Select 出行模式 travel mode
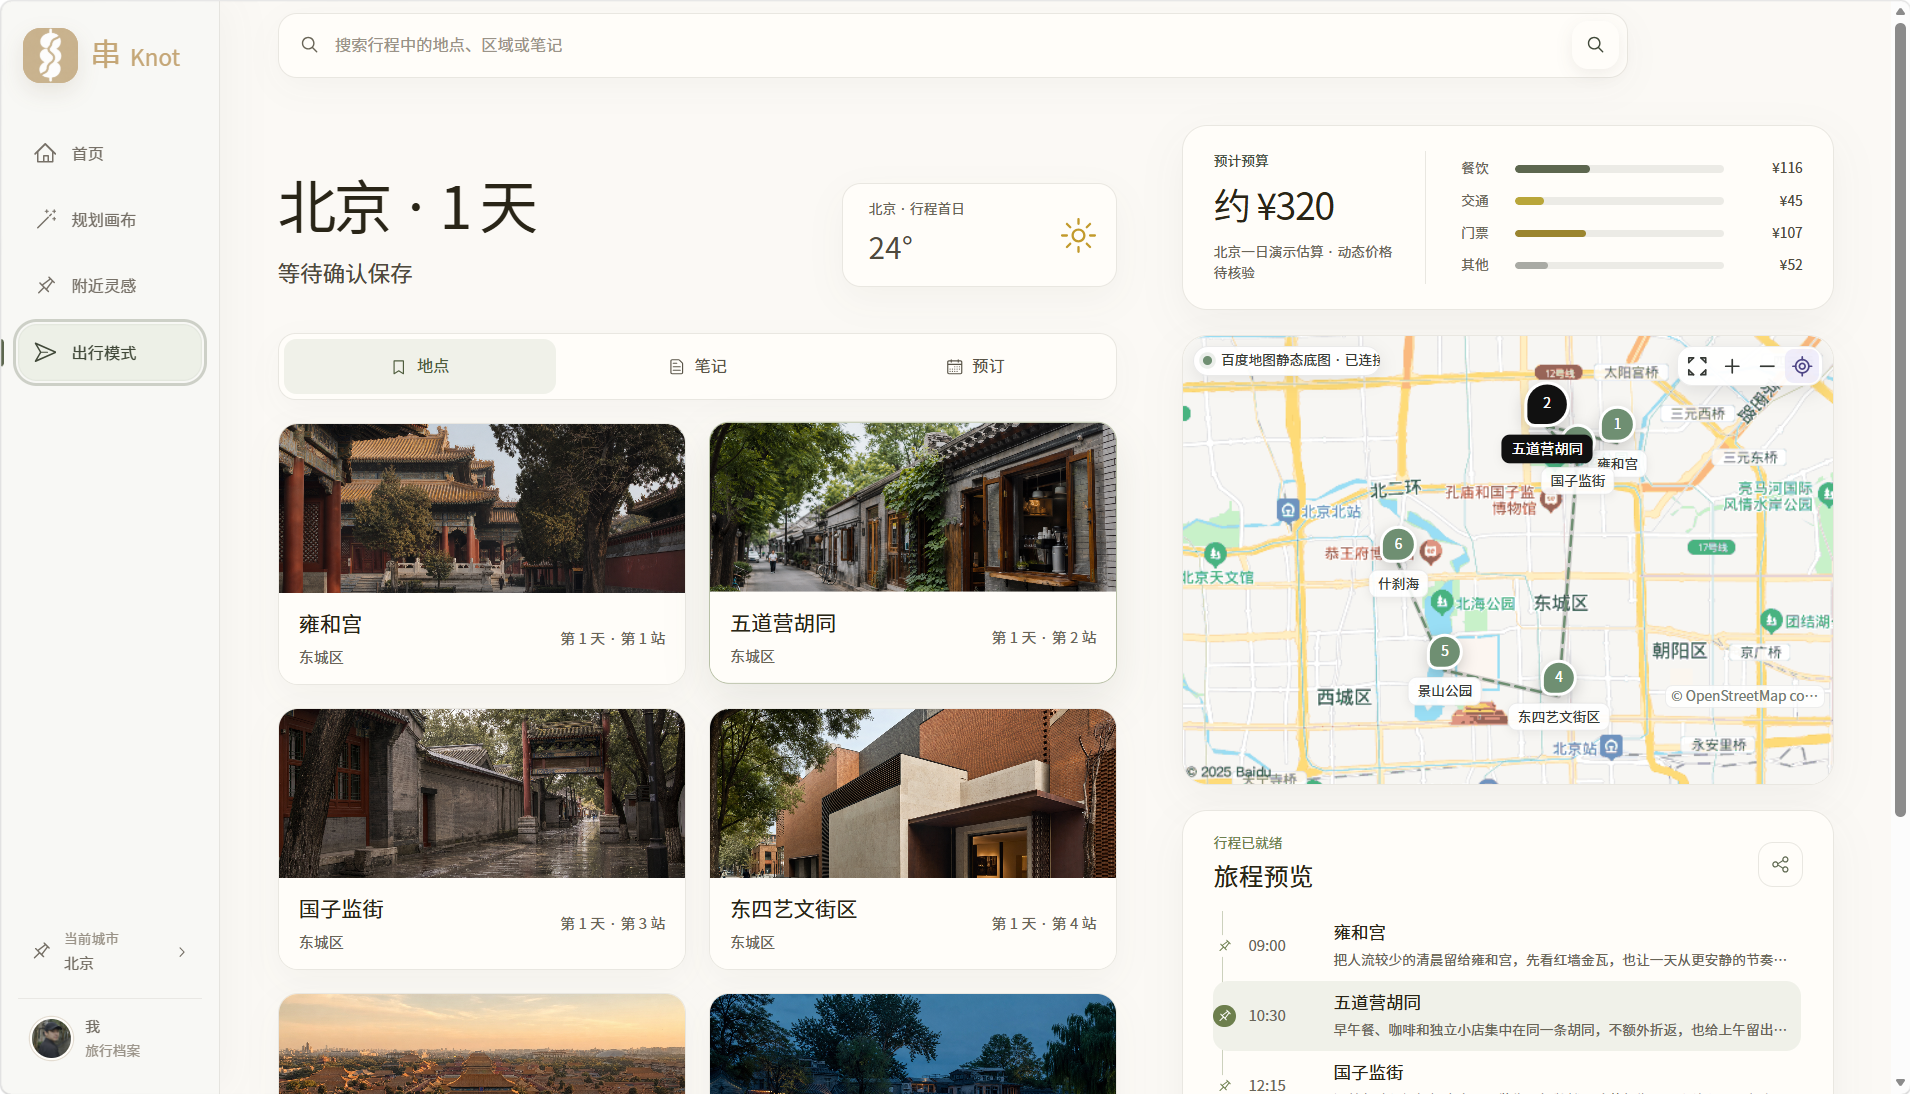Screen dimensions: 1910x1094 [x=110, y=353]
